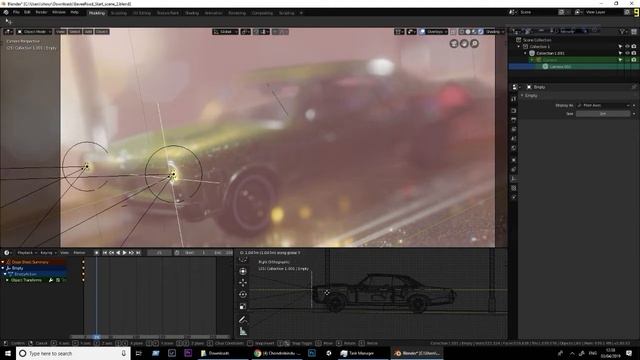Select the Move tool in lower viewport
640x360 pixels.
[243, 282]
